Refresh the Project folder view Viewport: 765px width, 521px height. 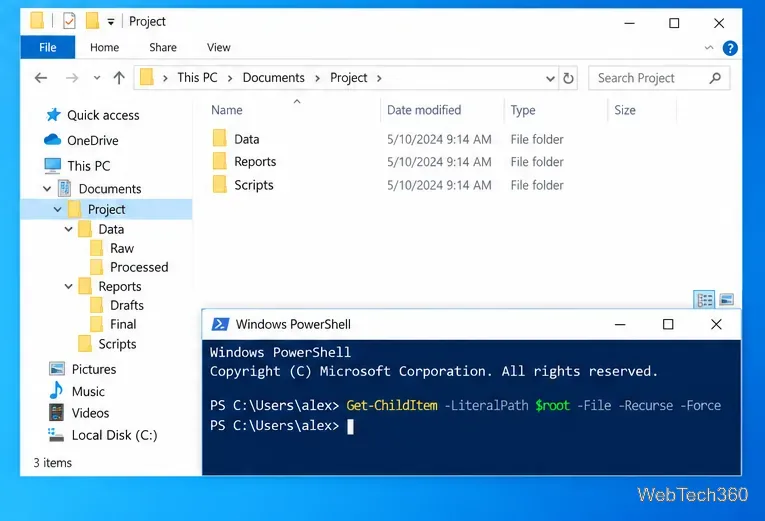pyautogui.click(x=568, y=78)
